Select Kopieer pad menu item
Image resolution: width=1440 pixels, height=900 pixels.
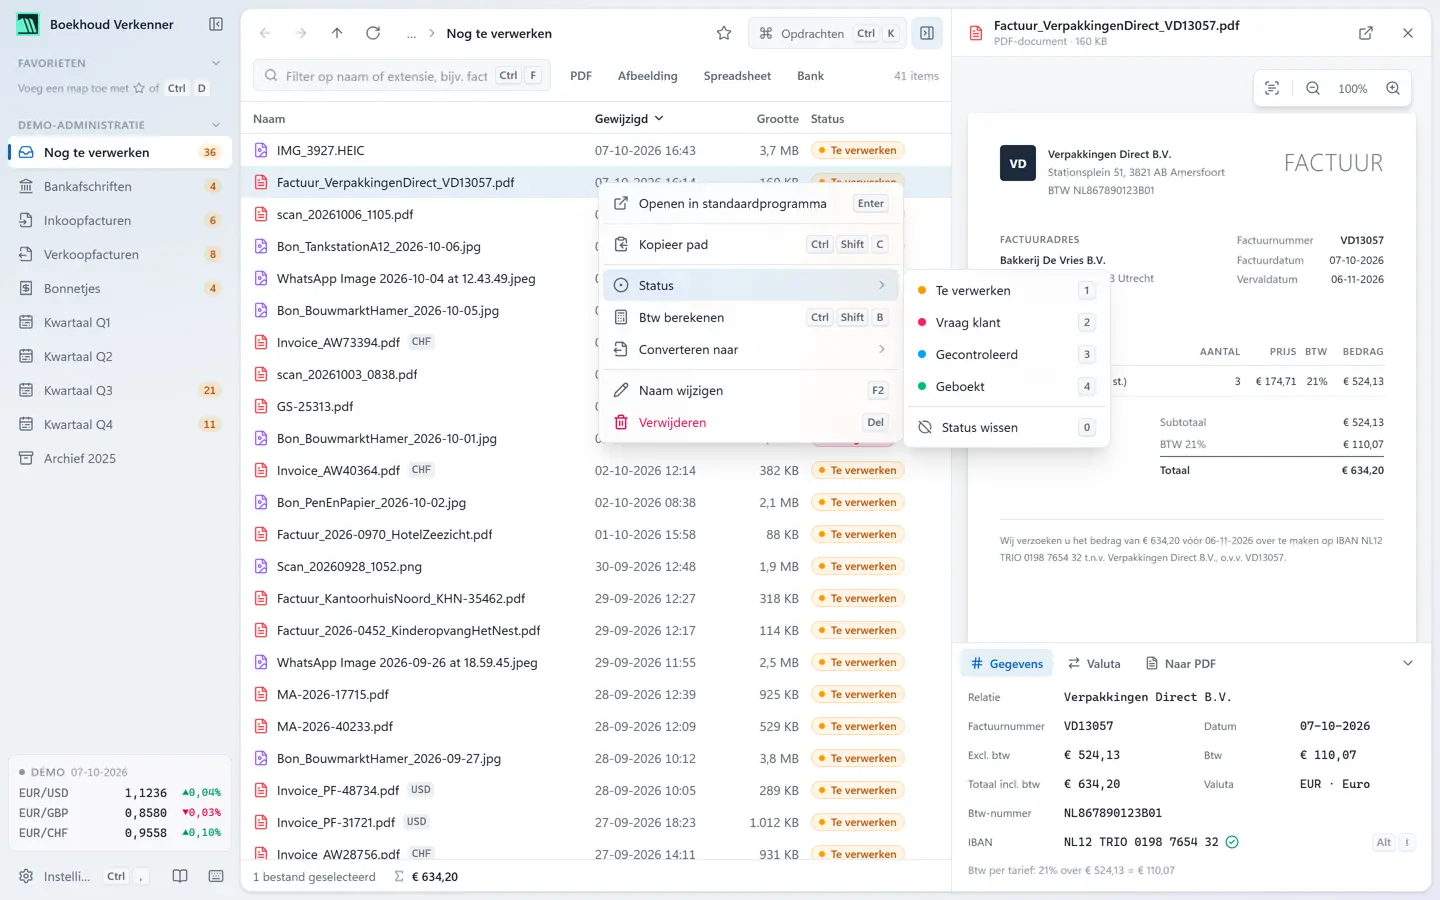point(750,244)
